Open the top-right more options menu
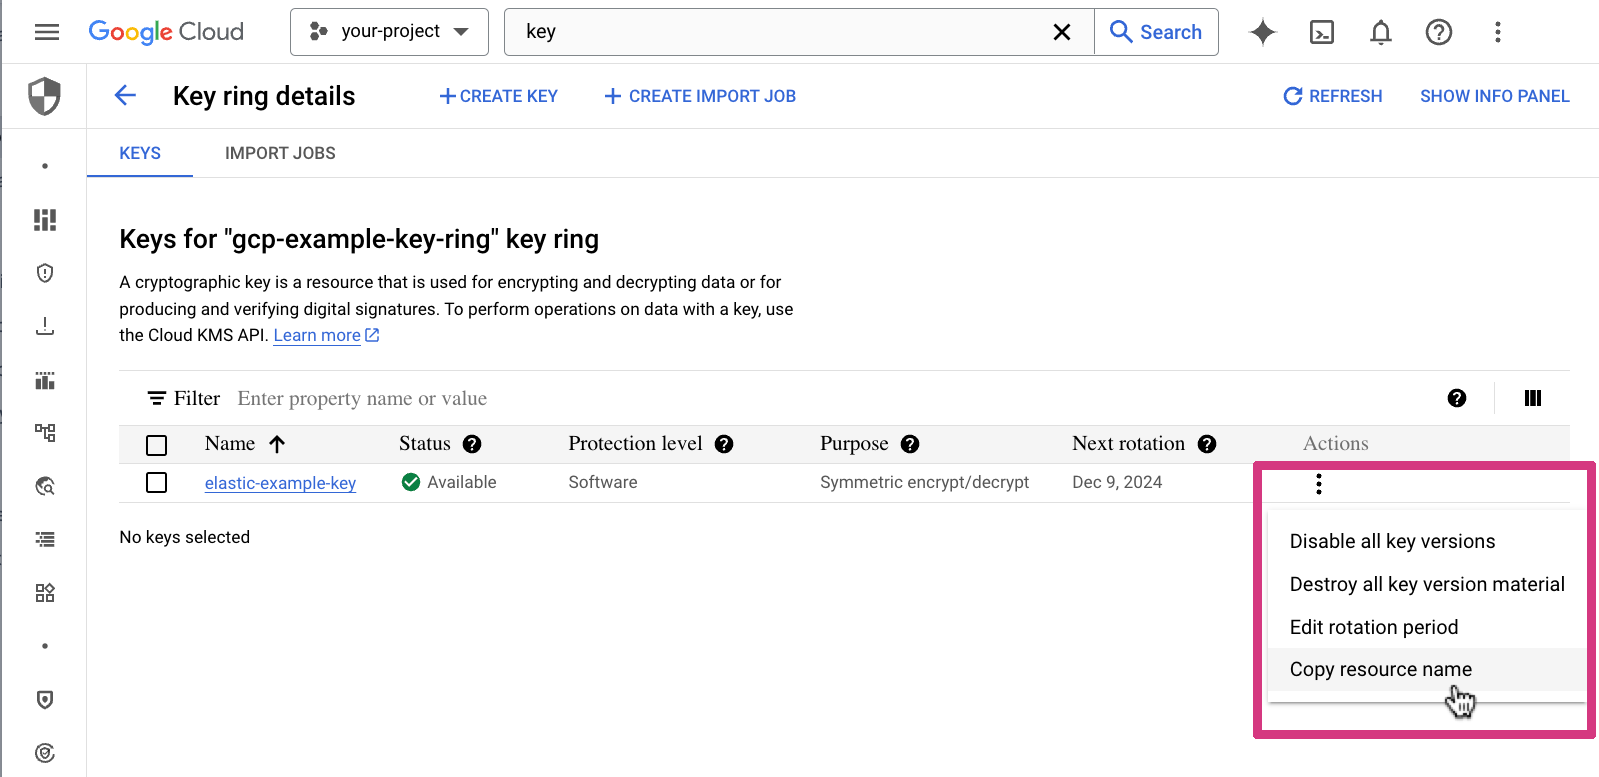This screenshot has height=777, width=1599. (1498, 32)
